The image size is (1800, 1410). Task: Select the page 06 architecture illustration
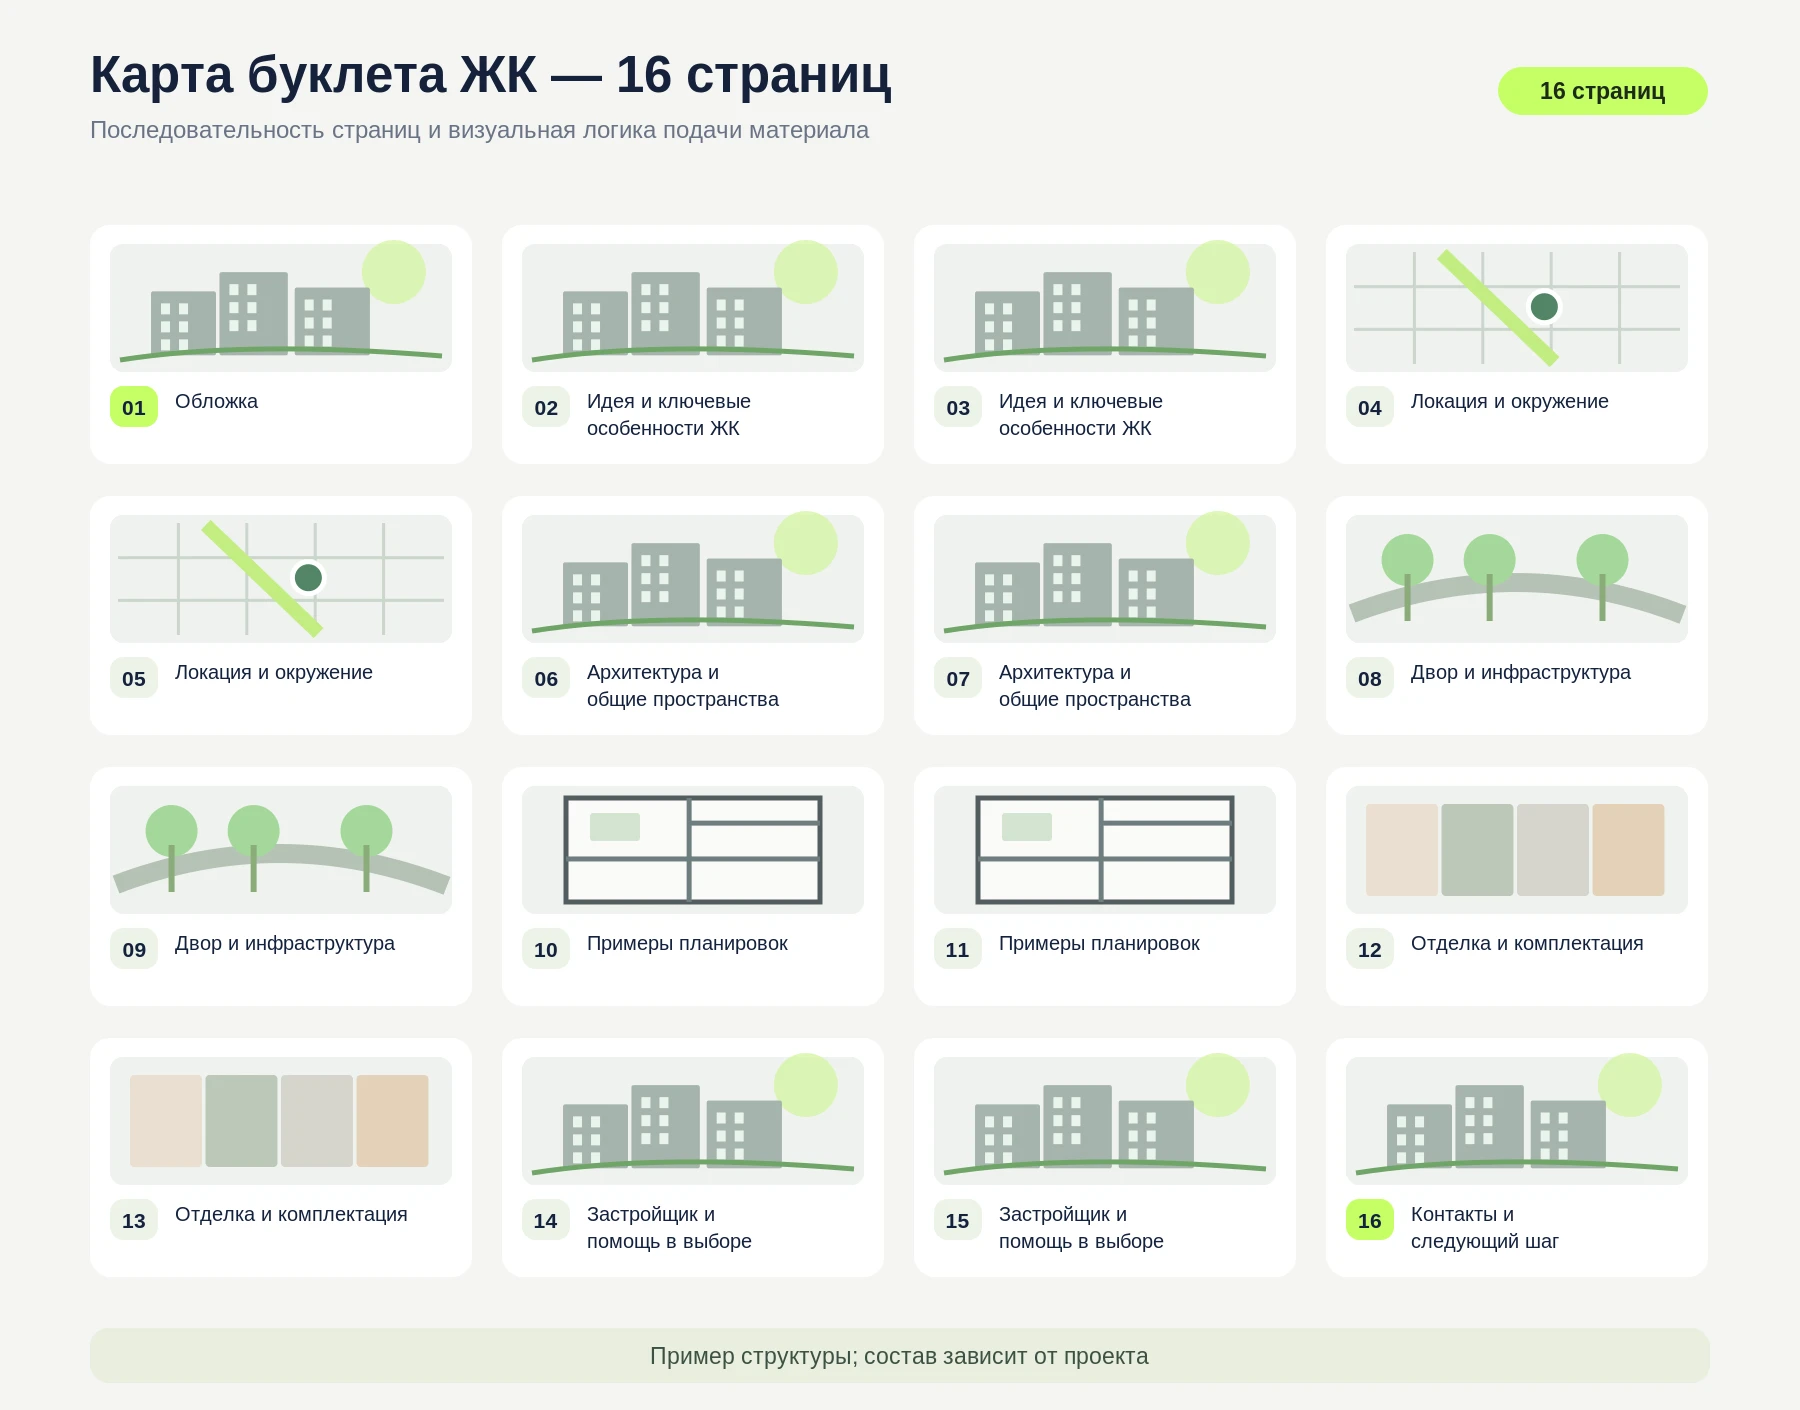click(x=693, y=578)
